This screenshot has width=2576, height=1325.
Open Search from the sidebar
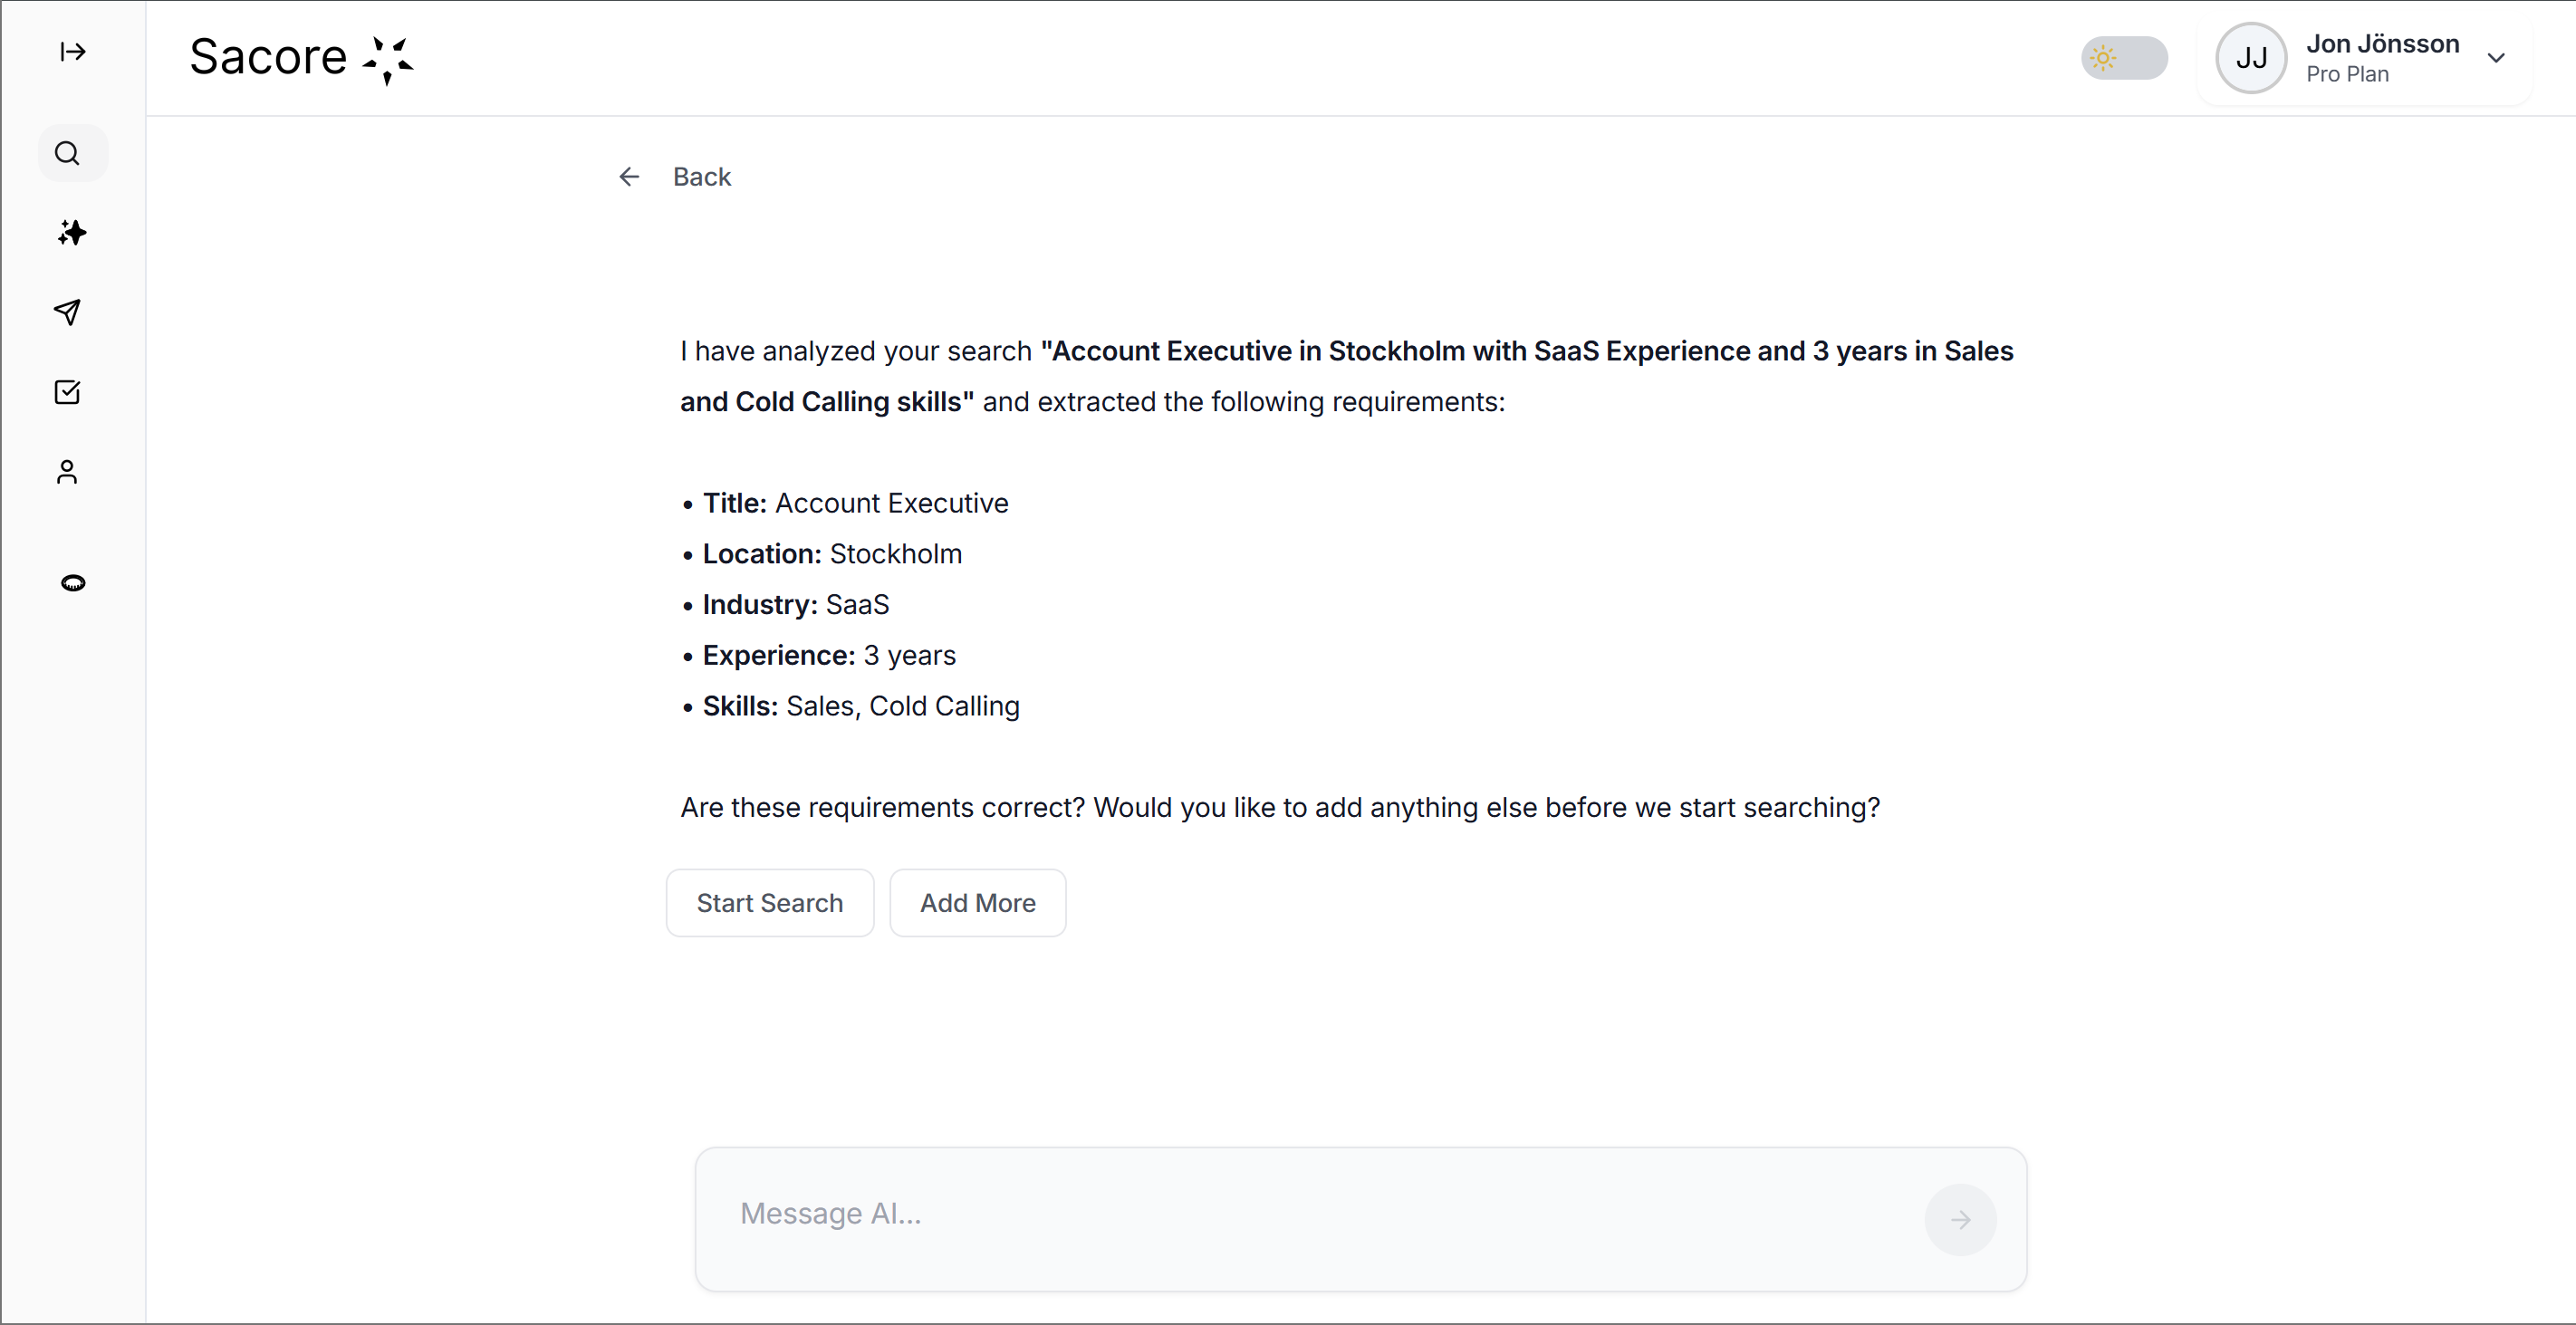tap(68, 153)
